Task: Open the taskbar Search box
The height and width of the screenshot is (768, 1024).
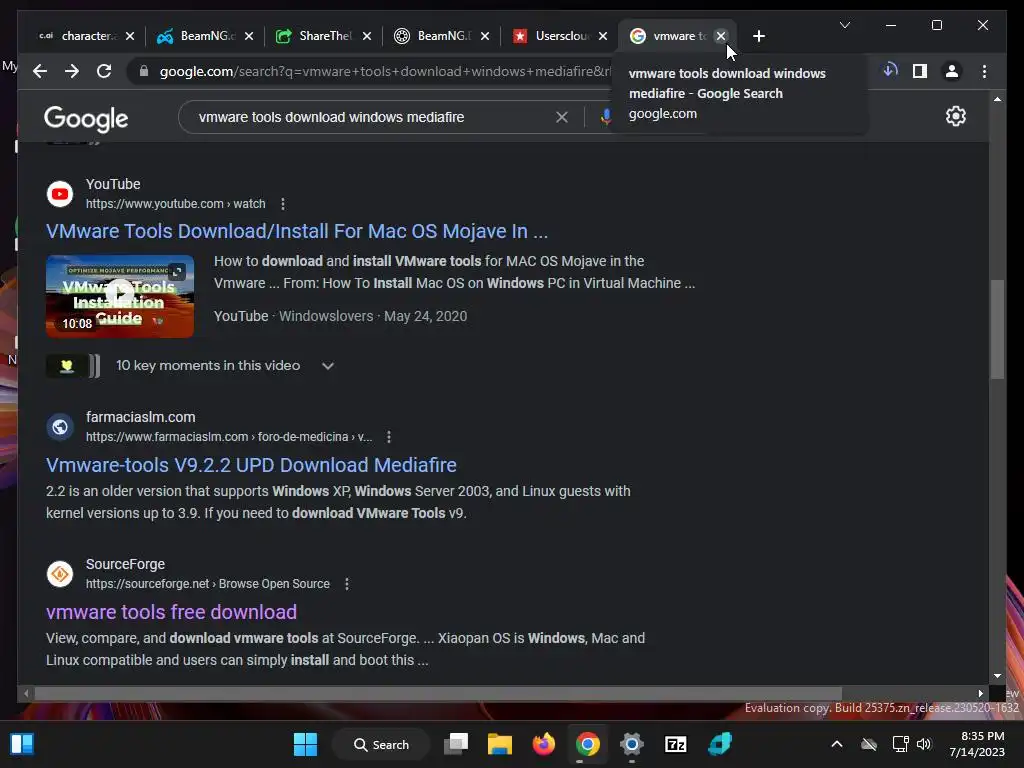Action: pos(381,744)
